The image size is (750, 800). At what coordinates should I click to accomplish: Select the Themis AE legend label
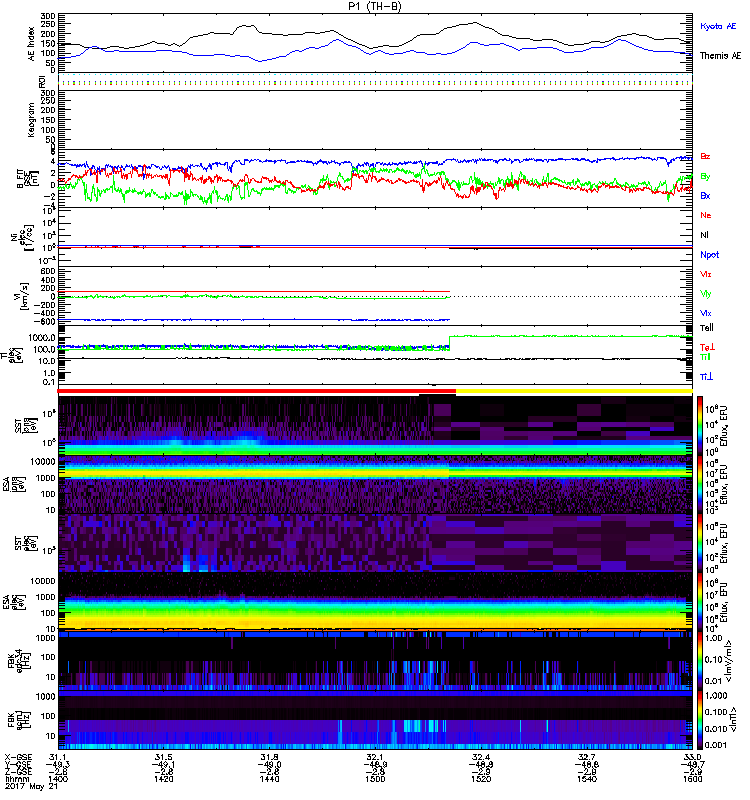click(x=720, y=56)
